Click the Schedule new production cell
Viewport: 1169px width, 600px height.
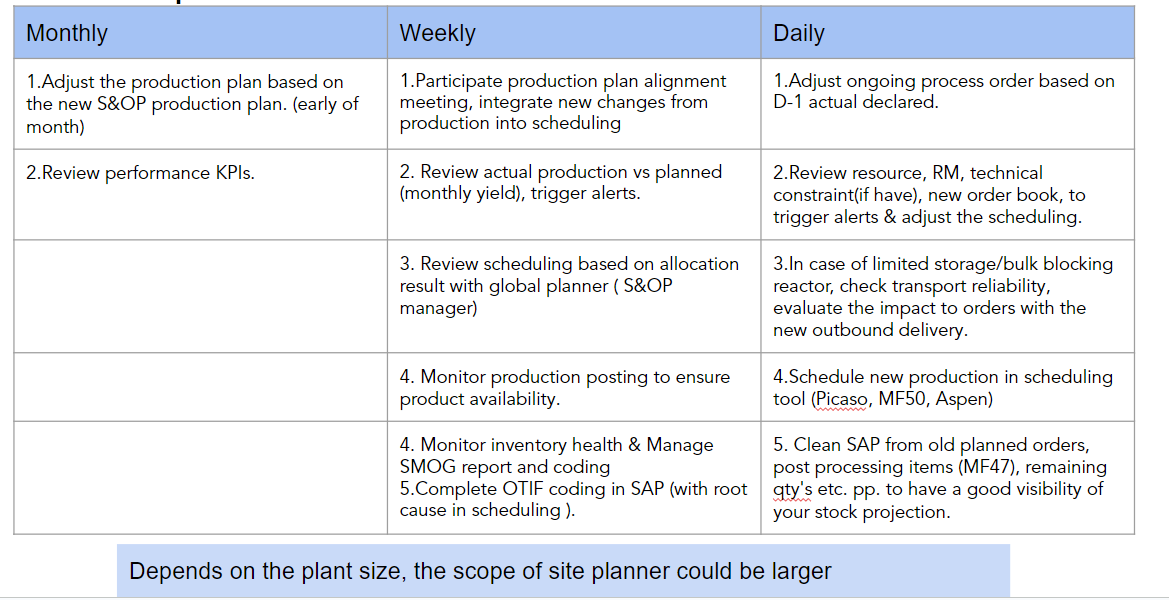947,388
